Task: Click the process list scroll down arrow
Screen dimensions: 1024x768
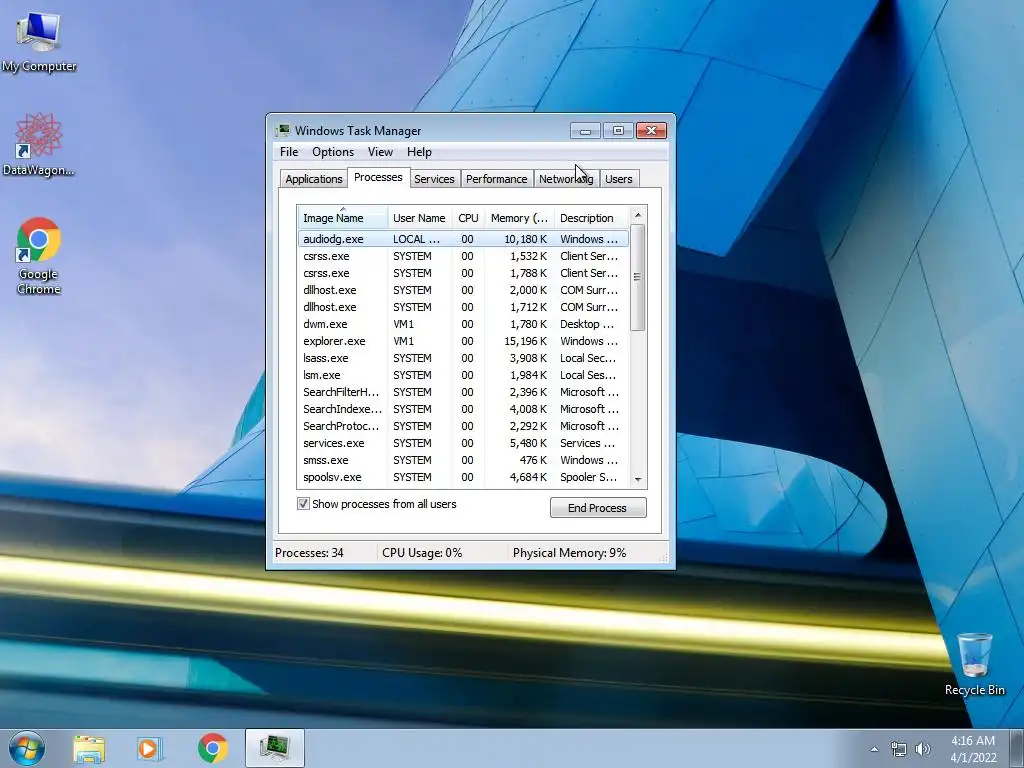Action: coord(638,479)
